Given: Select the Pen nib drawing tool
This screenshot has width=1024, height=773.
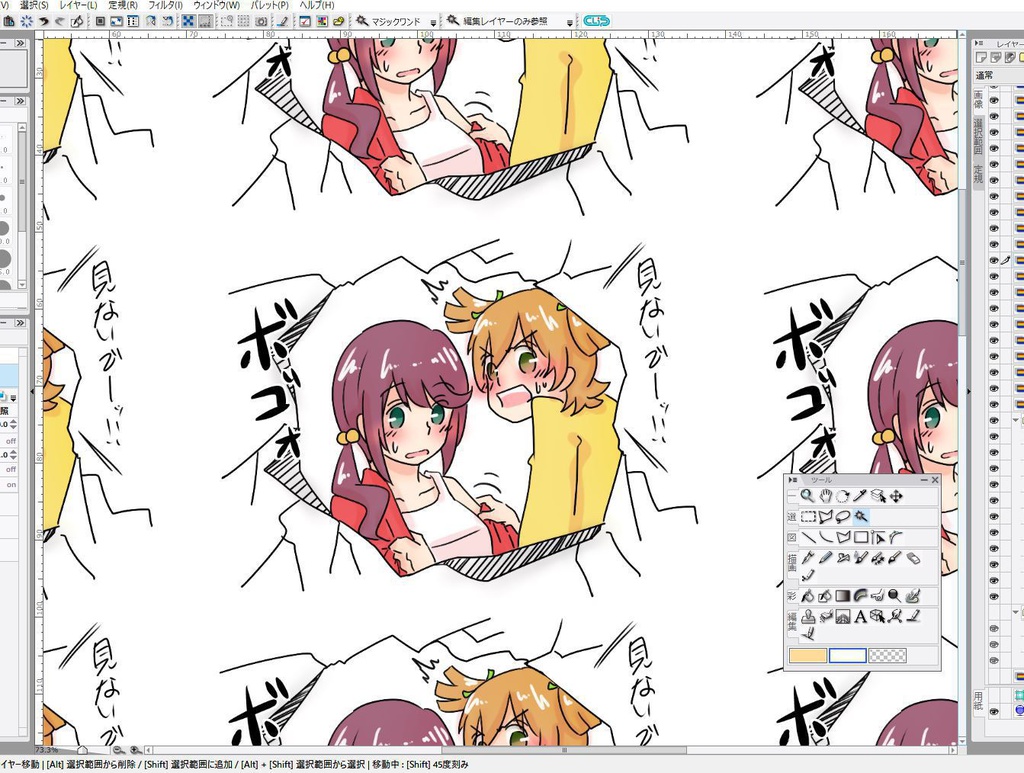Looking at the screenshot, I should 808,558.
